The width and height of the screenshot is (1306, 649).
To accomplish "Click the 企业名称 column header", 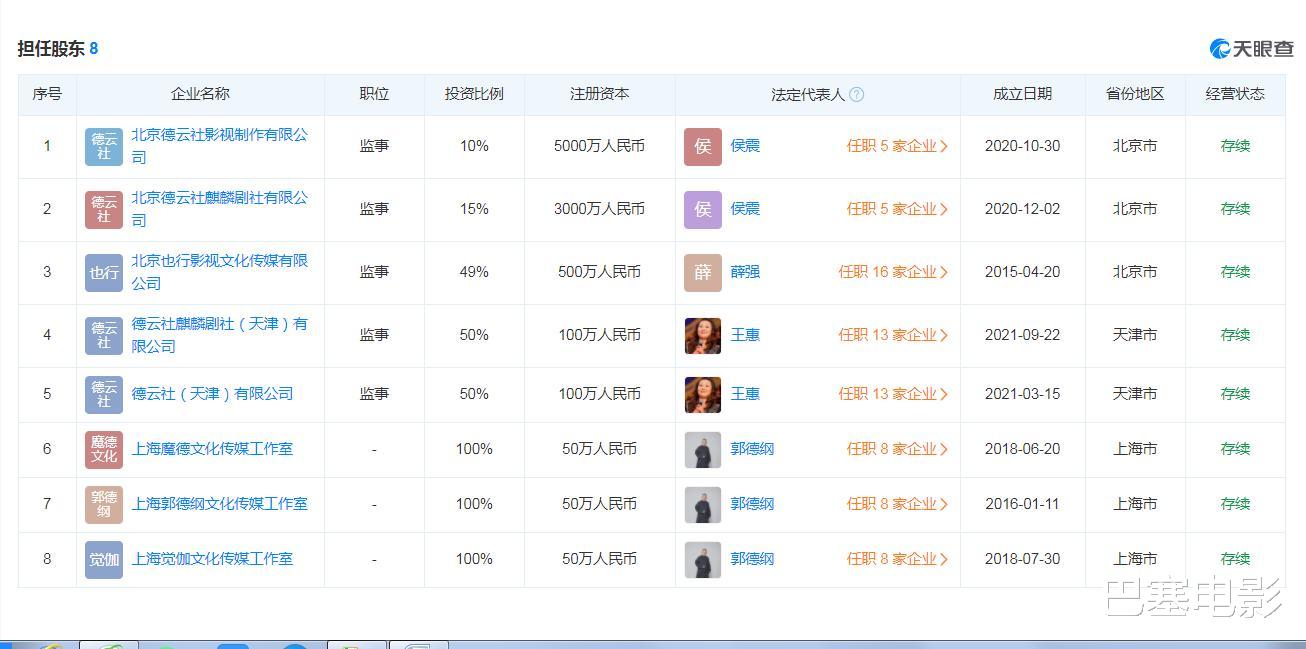I will point(200,94).
